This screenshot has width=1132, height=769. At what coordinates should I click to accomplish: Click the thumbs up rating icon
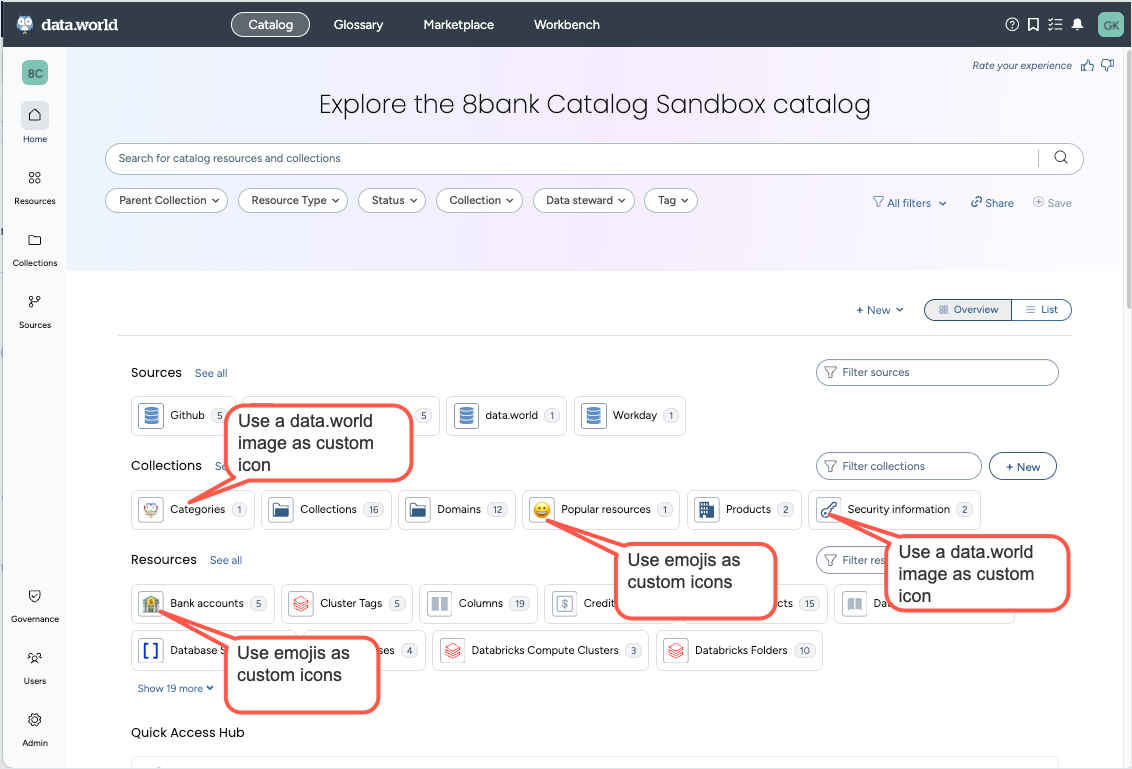click(x=1087, y=66)
